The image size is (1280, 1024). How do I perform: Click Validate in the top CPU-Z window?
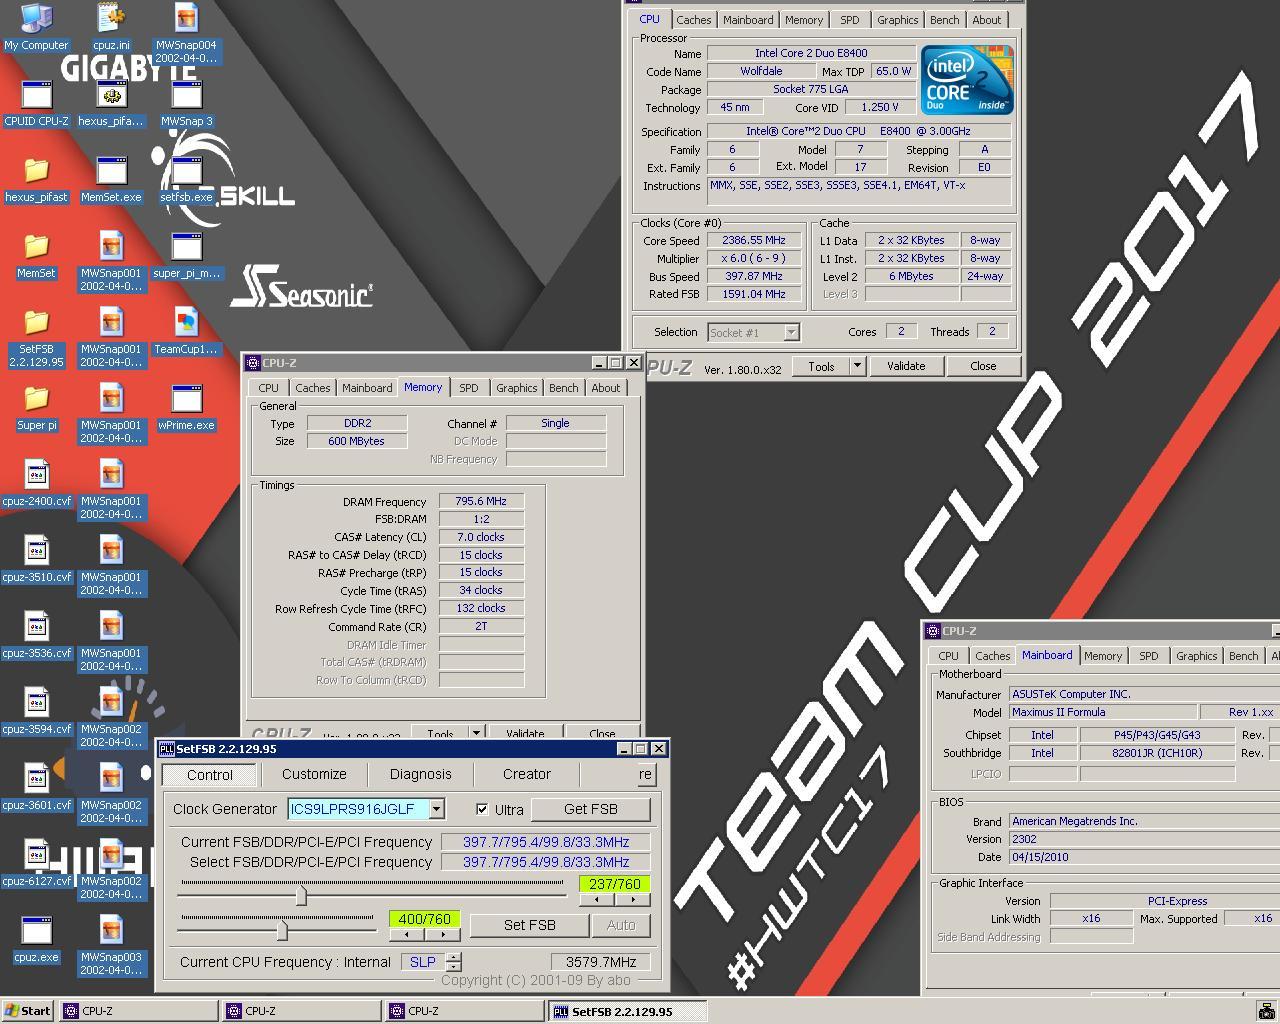(x=906, y=366)
